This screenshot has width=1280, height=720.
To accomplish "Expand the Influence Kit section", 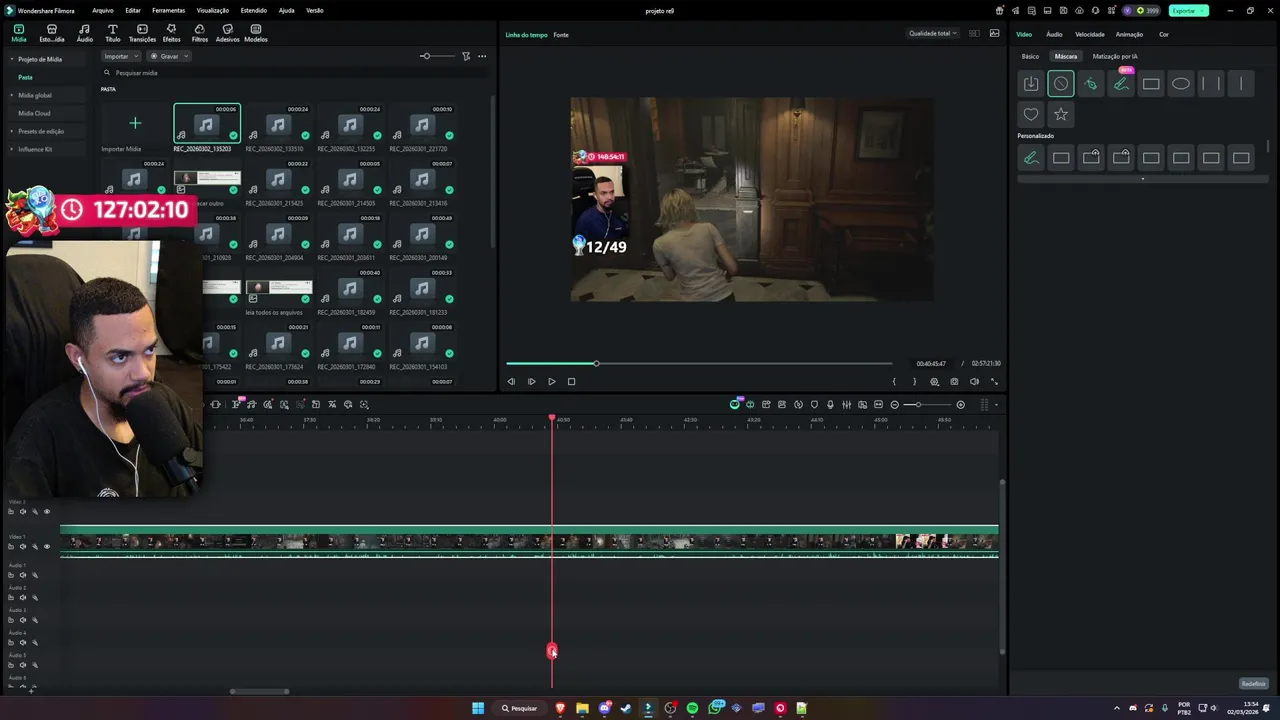I will tap(12, 149).
